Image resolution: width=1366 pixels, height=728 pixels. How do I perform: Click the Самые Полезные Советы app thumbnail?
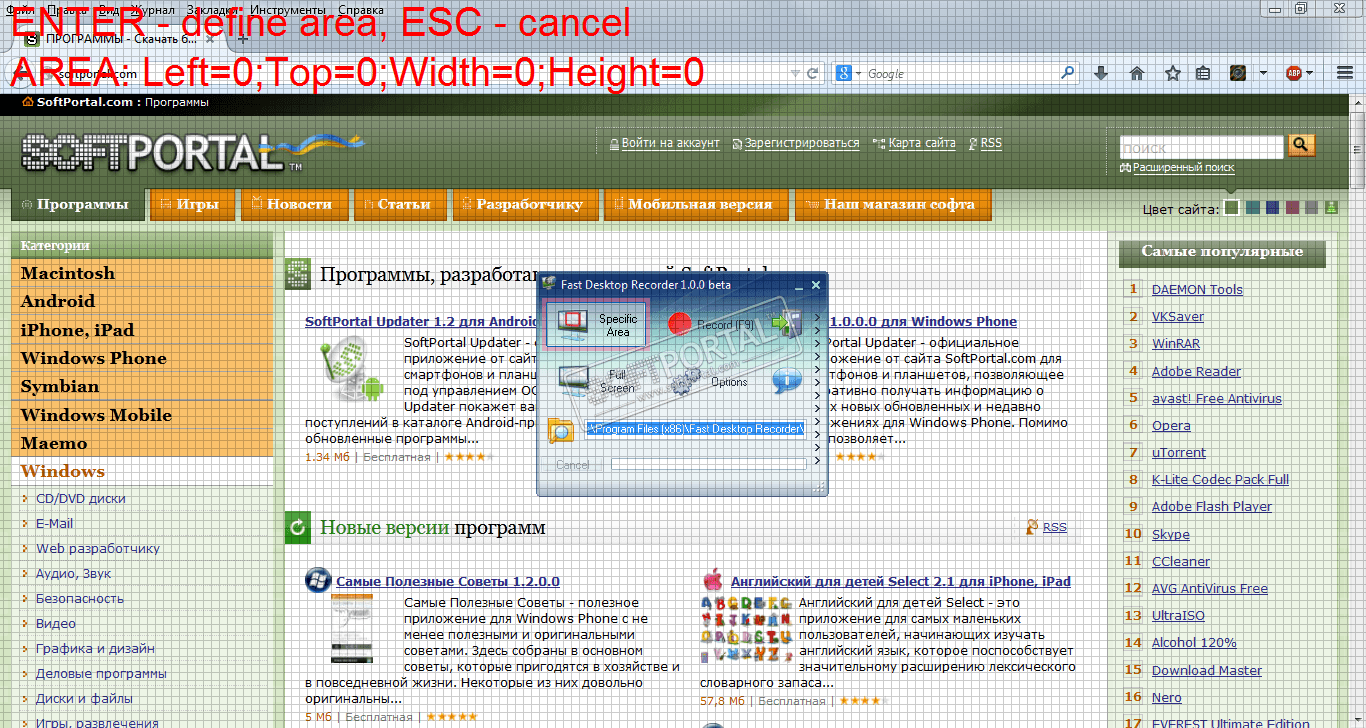(x=352, y=629)
